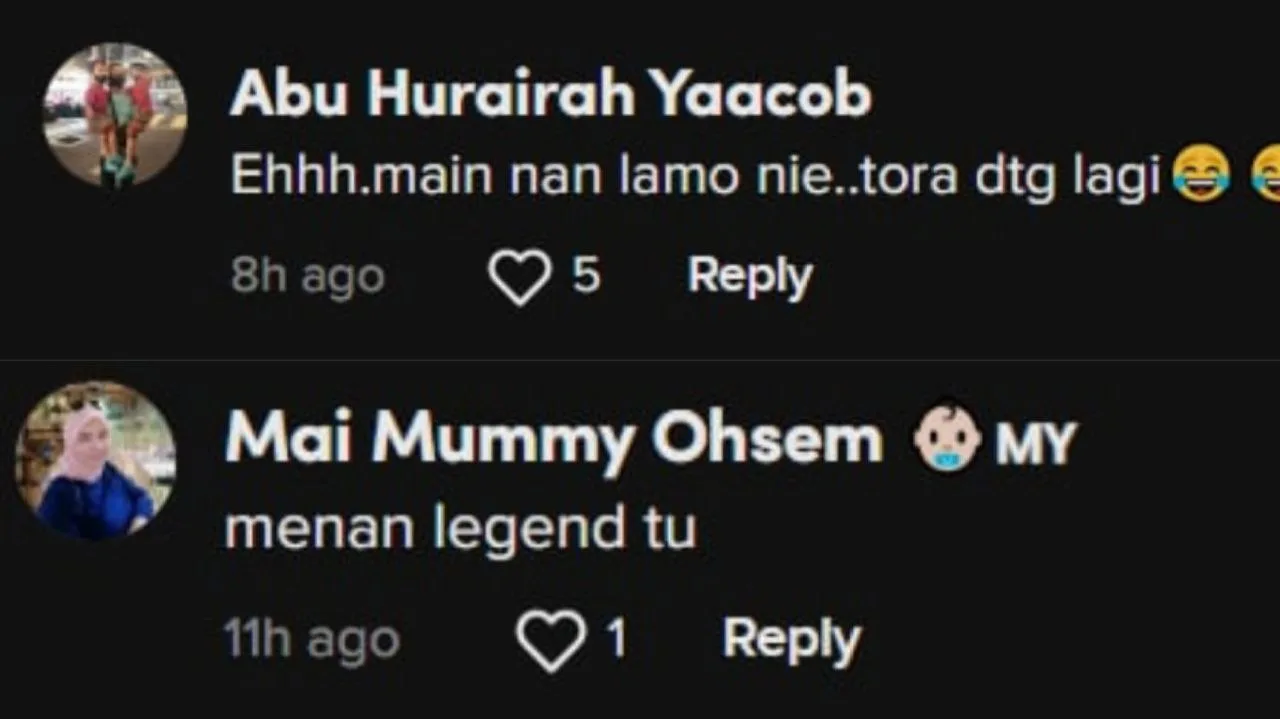Click the divider line between the two comments

(640, 360)
